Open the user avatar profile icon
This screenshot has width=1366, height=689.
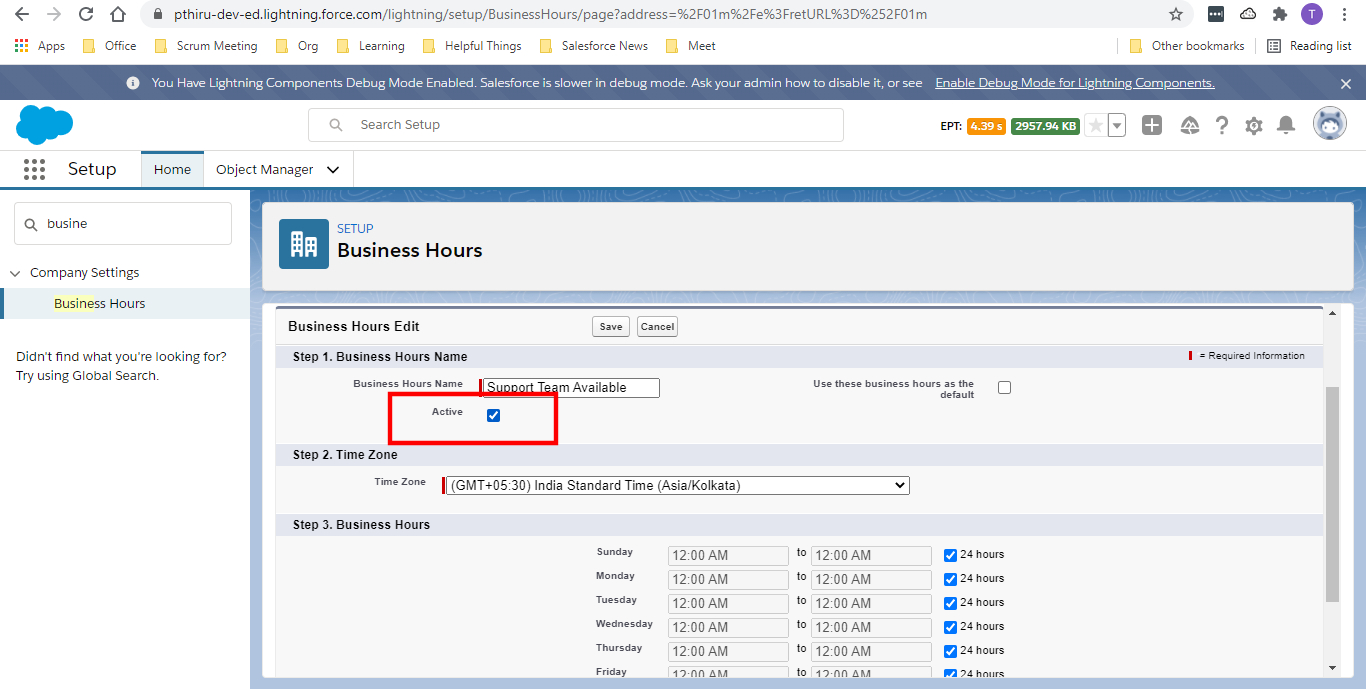point(1330,123)
